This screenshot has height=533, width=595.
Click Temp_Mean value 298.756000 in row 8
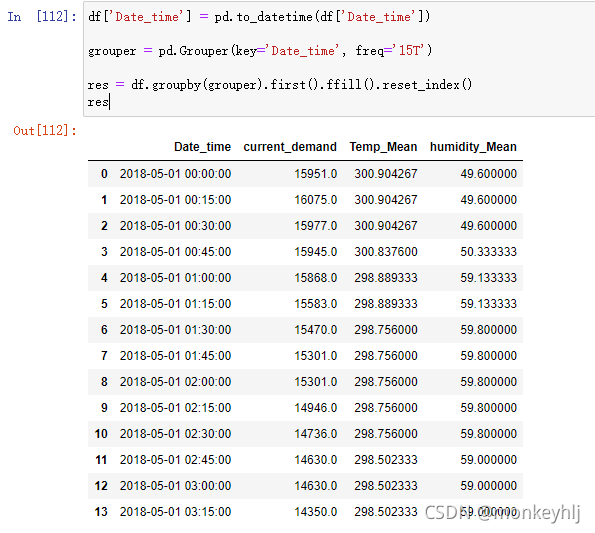[386, 382]
